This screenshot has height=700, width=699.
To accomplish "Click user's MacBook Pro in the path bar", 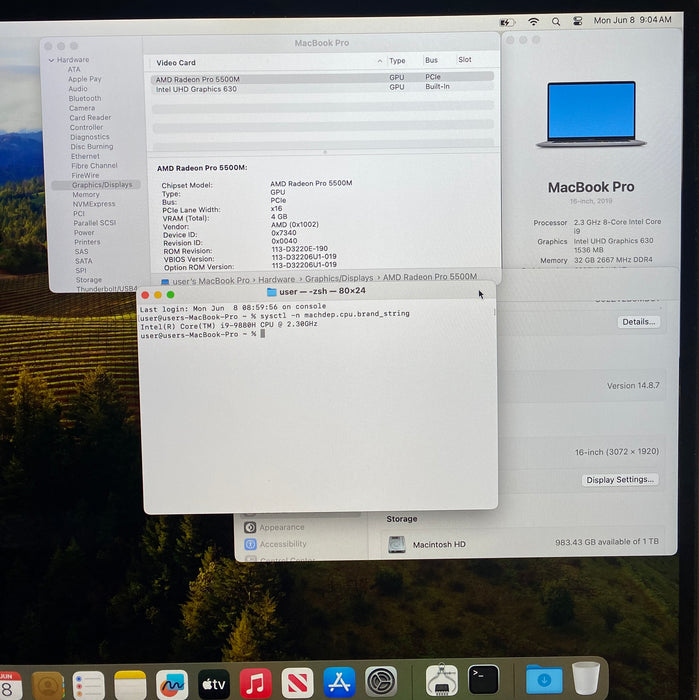I will pos(211,281).
